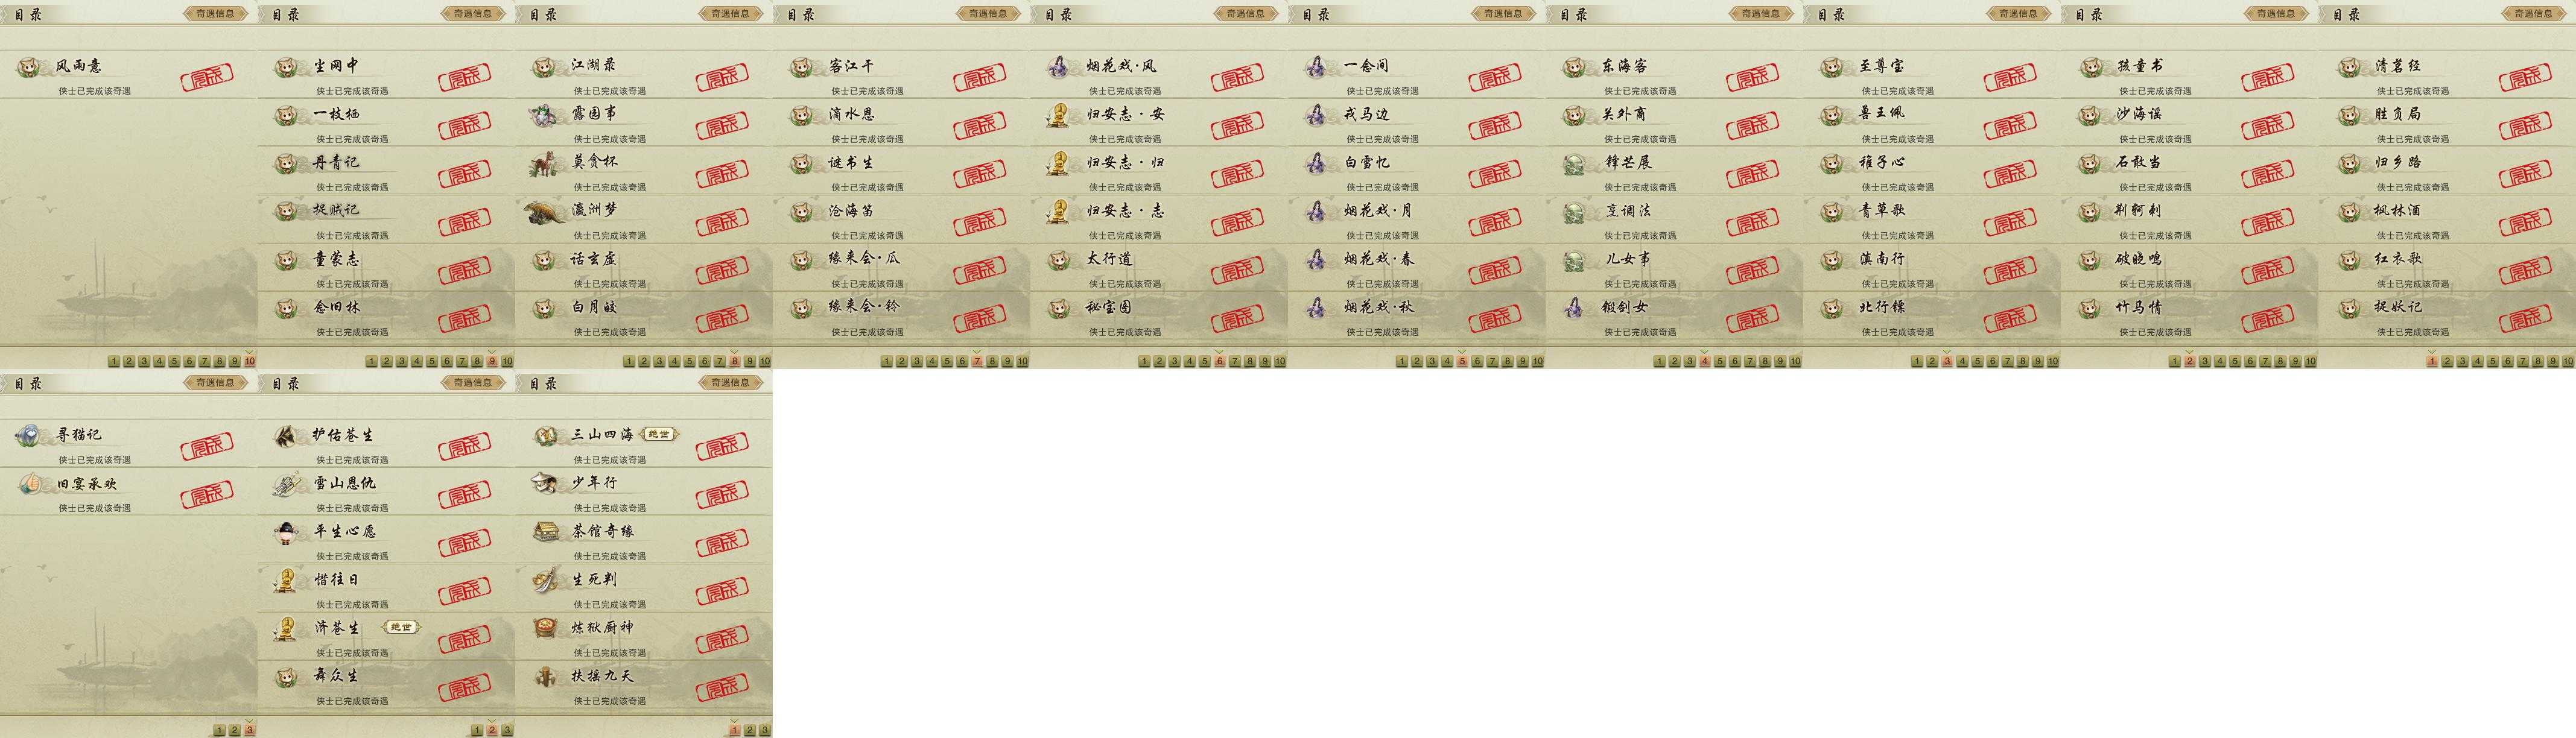Click the wooden stake icon for 扶摇九天
This screenshot has height=738, width=2576.
tap(545, 676)
